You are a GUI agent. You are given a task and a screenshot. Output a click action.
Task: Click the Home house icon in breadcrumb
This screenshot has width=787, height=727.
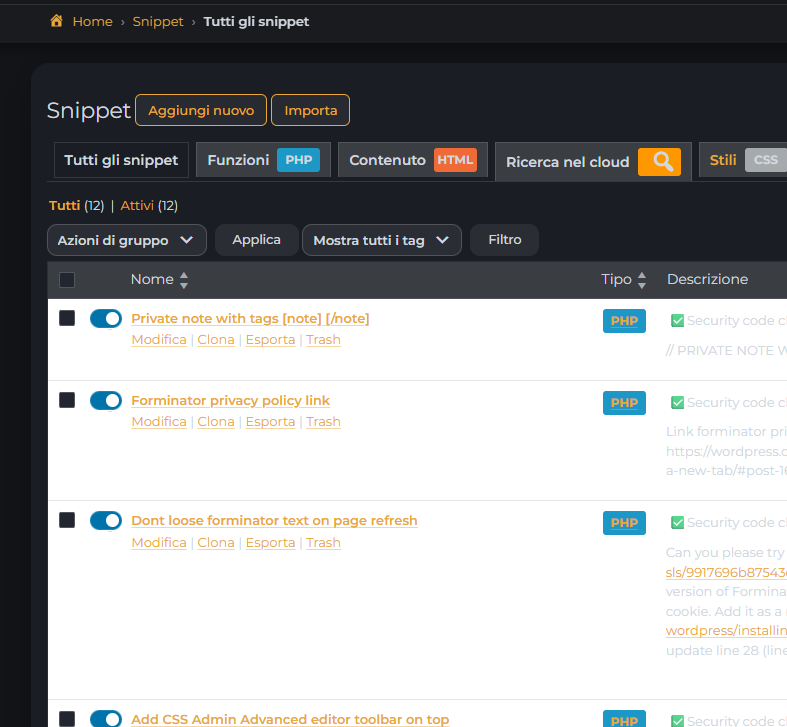(x=56, y=21)
